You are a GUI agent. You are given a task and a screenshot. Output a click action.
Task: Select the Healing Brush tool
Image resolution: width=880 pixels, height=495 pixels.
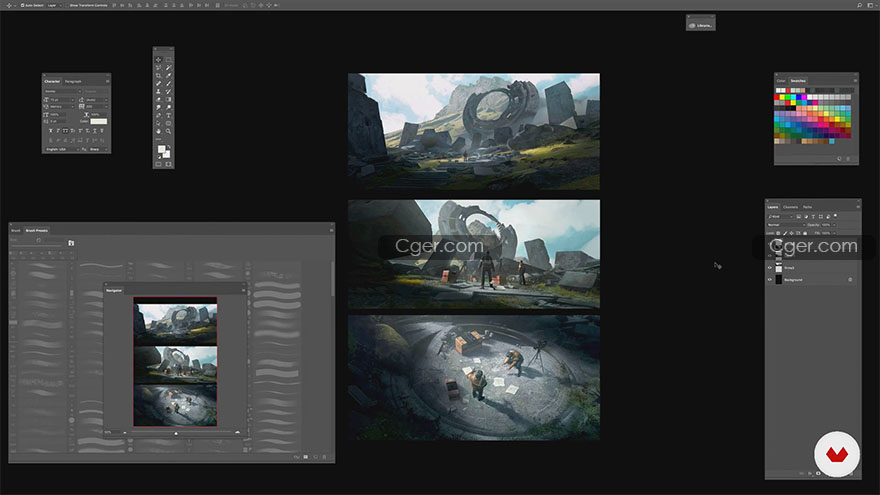click(x=158, y=84)
